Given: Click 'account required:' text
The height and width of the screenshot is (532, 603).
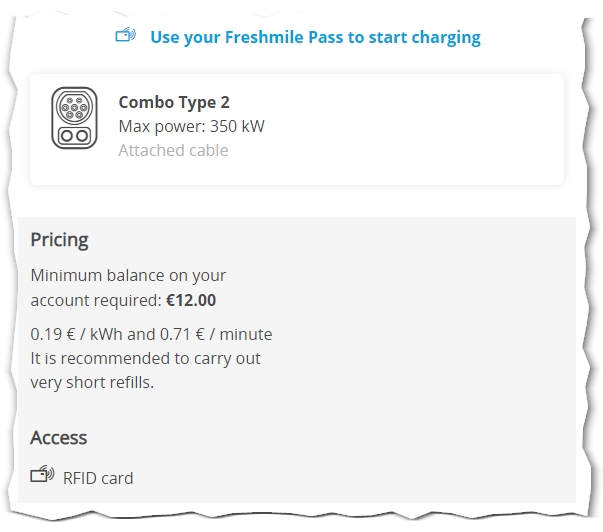Looking at the screenshot, I should pyautogui.click(x=96, y=301).
